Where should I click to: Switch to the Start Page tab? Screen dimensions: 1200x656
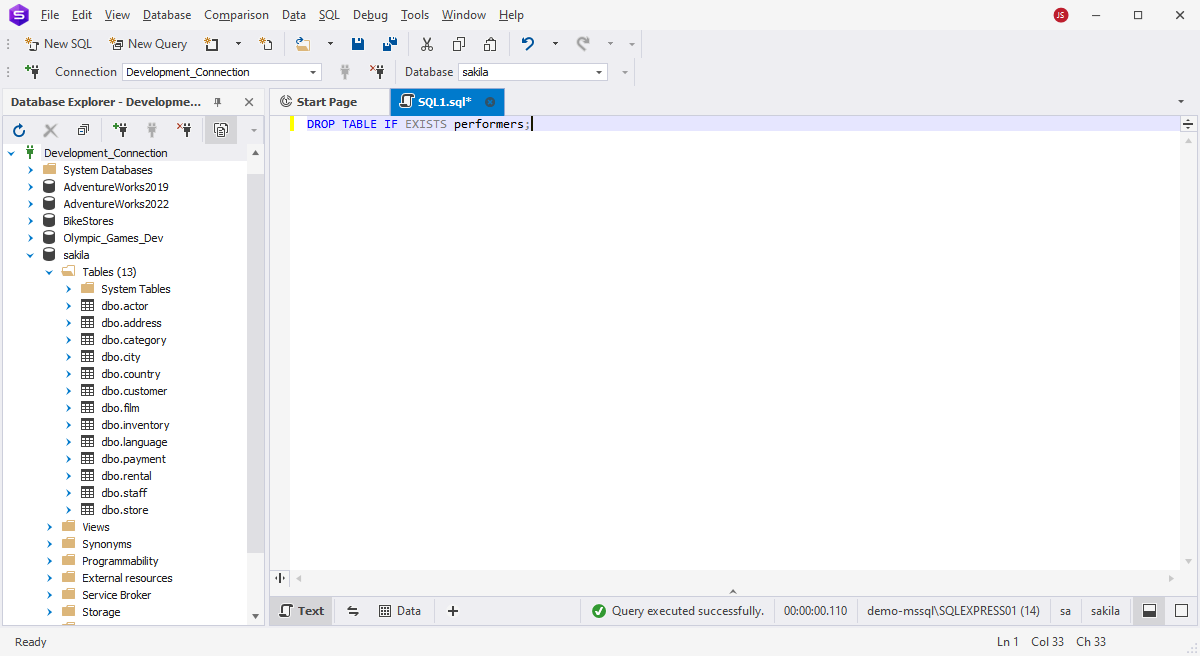(x=327, y=102)
